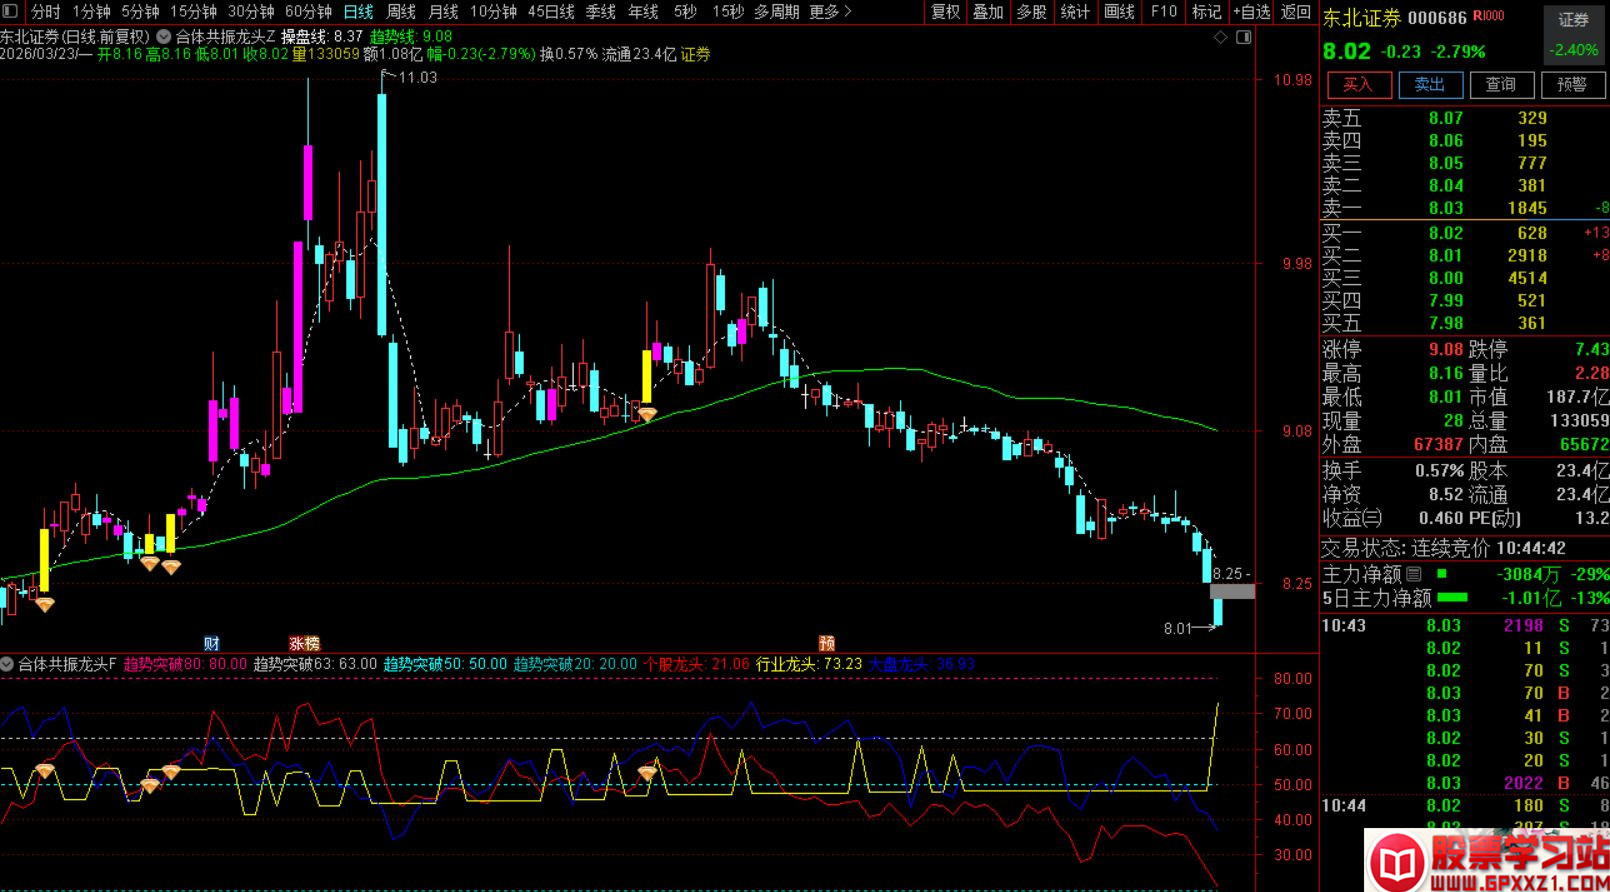Click the yellow 证券 sector link in chart header
Screen dimensions: 1610x892
click(695, 54)
